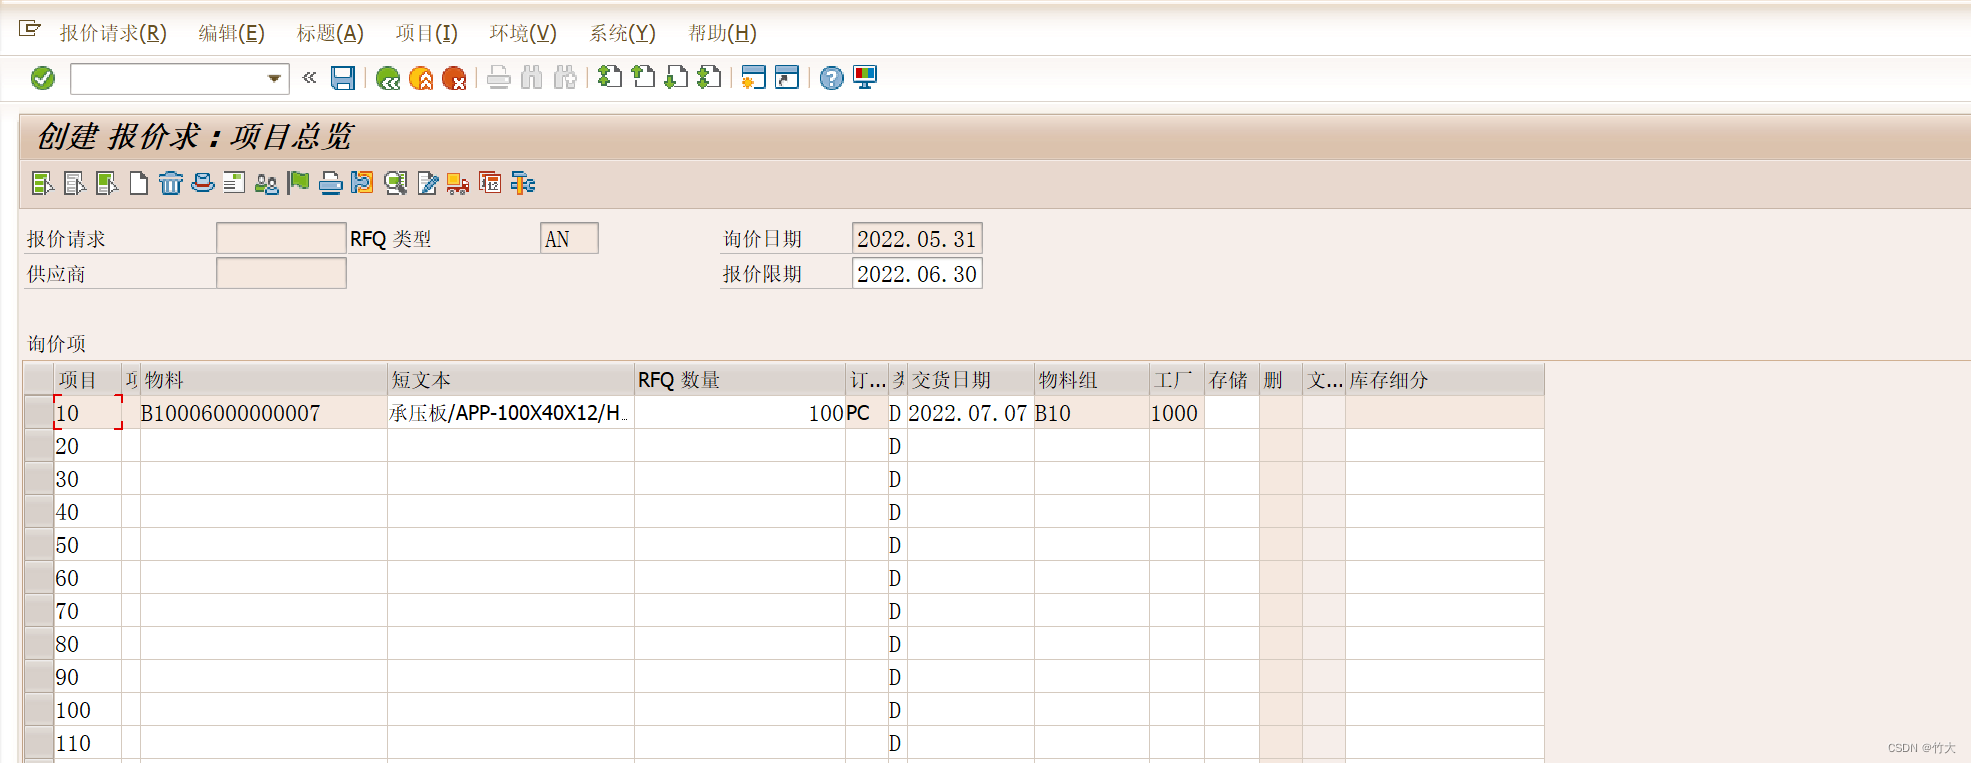The image size is (1971, 763).
Task: Click the green flag icon
Action: coord(298,183)
